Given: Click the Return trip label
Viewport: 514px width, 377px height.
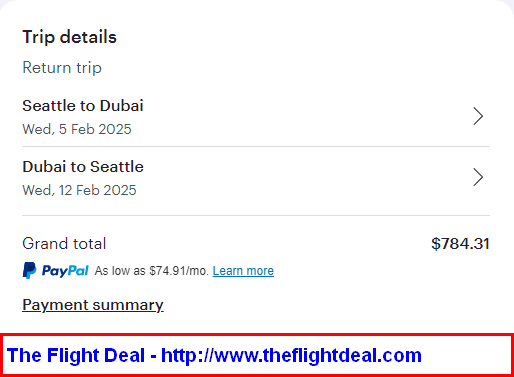Looking at the screenshot, I should 62,68.
